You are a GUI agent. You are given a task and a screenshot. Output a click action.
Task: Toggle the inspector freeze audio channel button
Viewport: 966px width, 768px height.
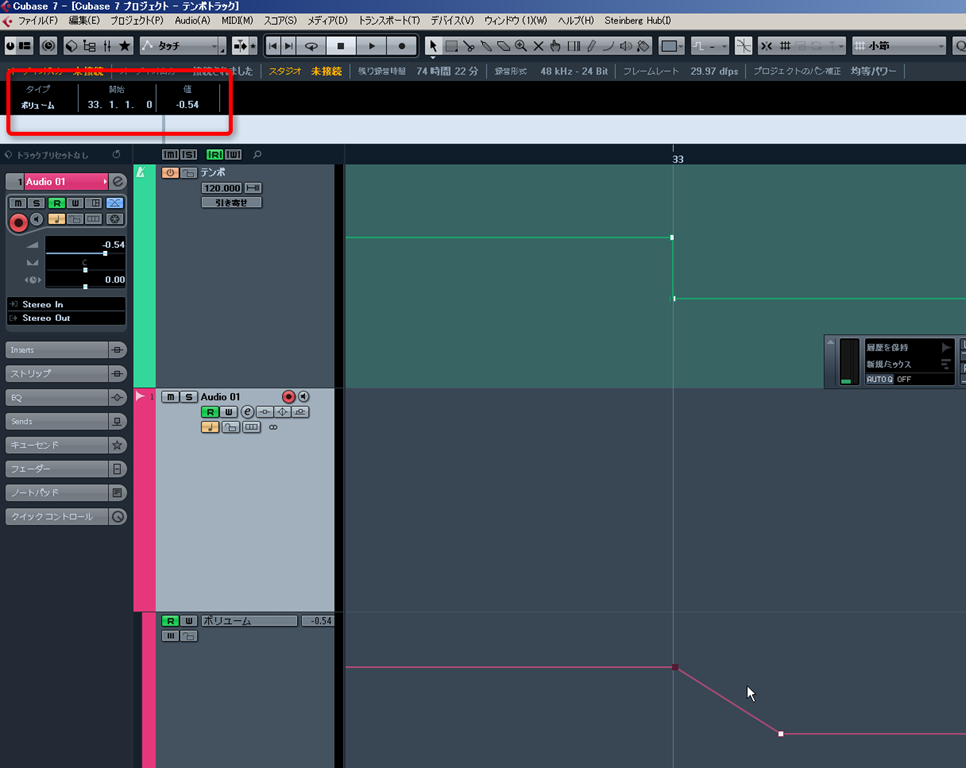click(x=115, y=219)
